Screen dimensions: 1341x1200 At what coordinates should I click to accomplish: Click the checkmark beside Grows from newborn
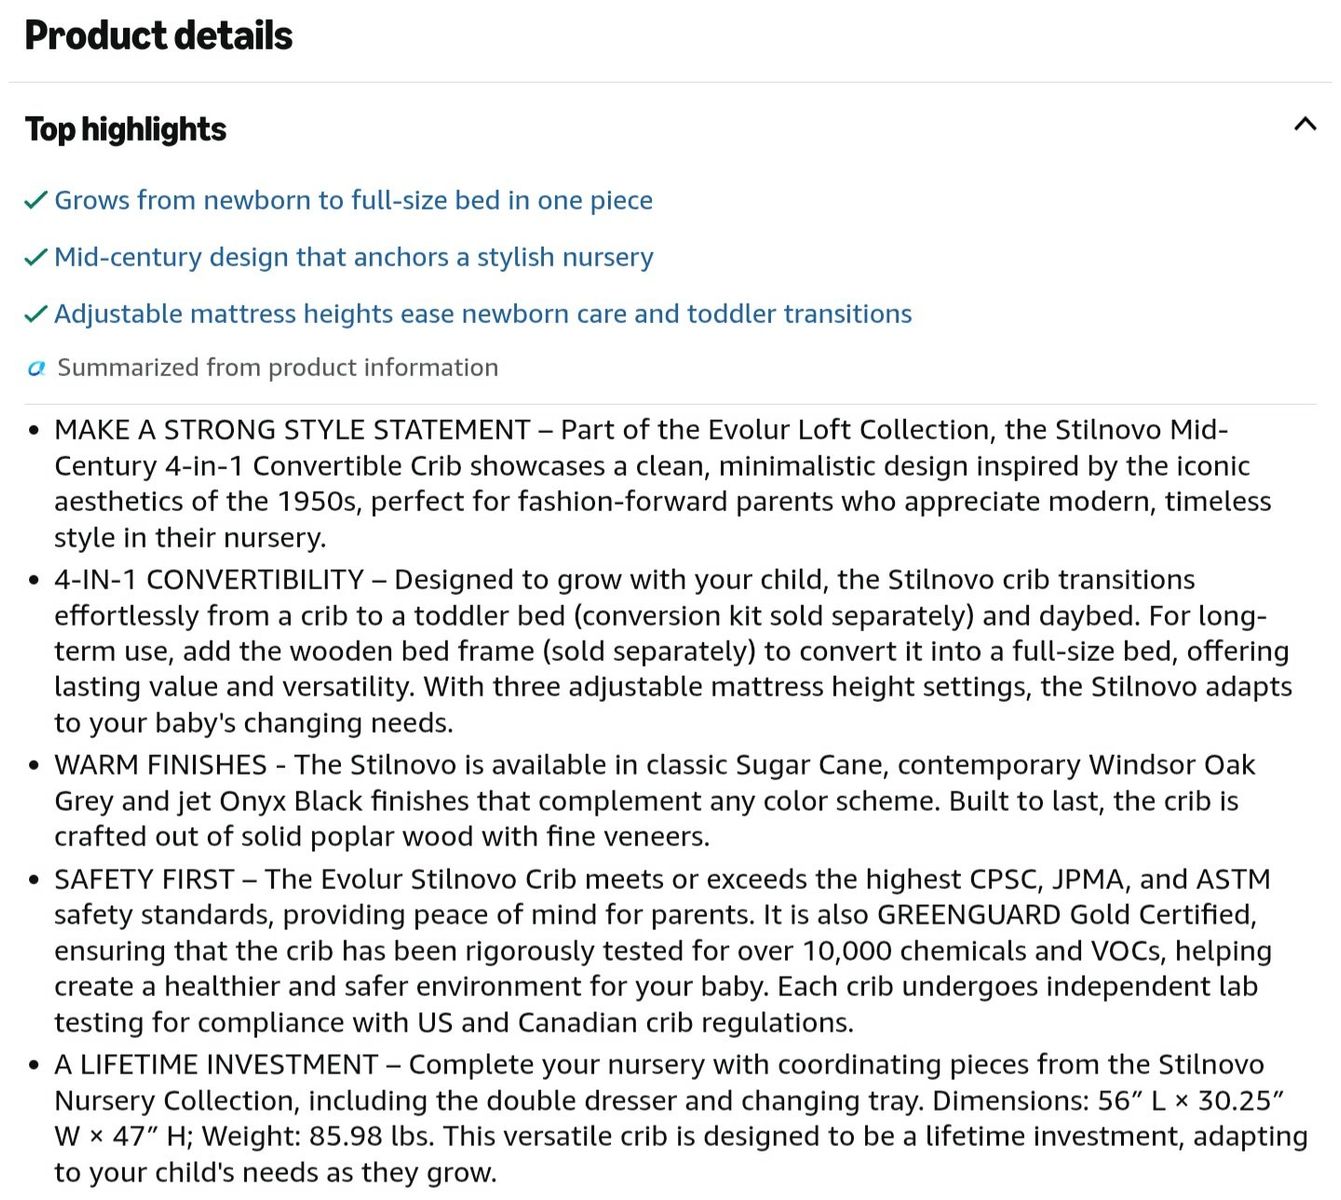point(36,201)
